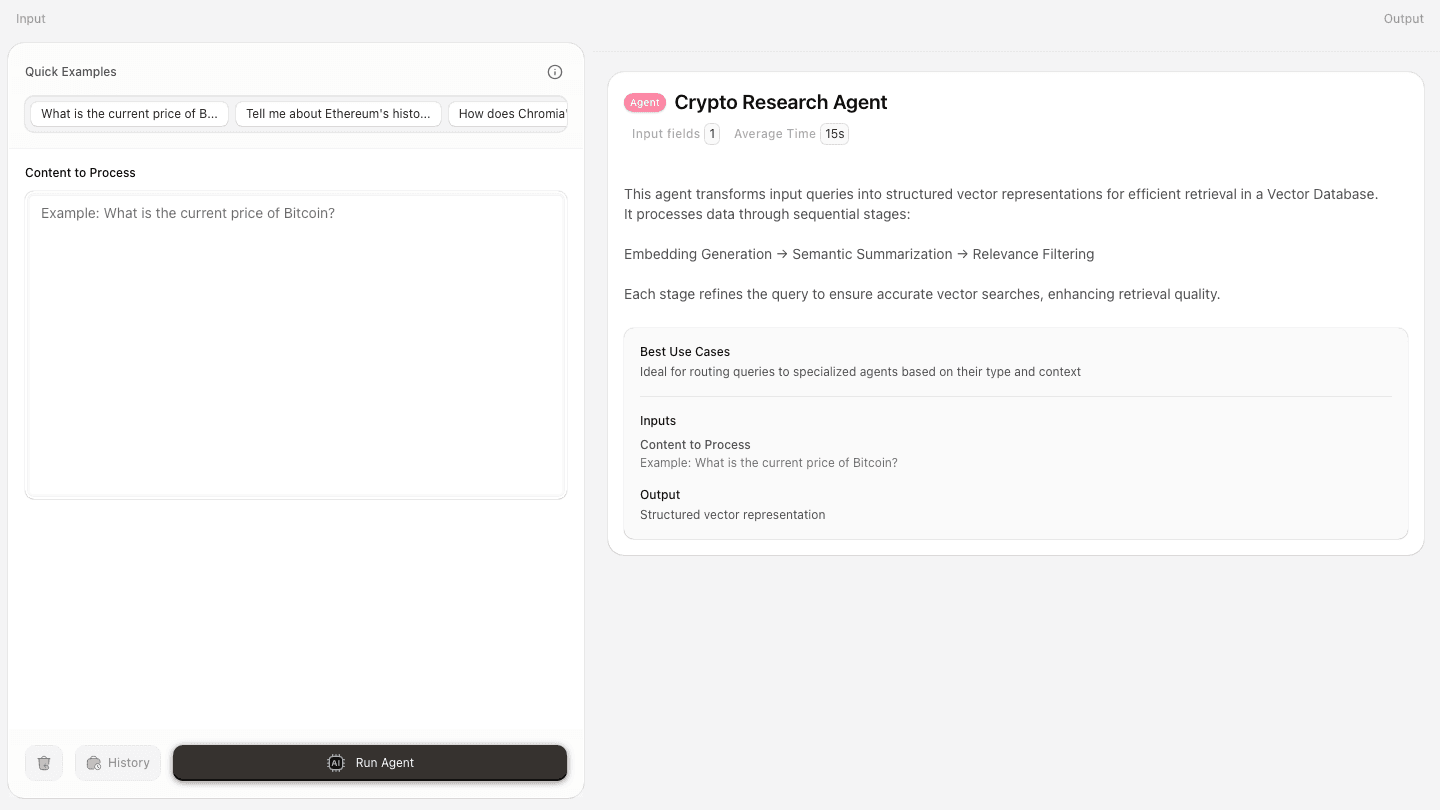Click the pink Agent badge
The height and width of the screenshot is (810, 1440).
pyautogui.click(x=645, y=103)
